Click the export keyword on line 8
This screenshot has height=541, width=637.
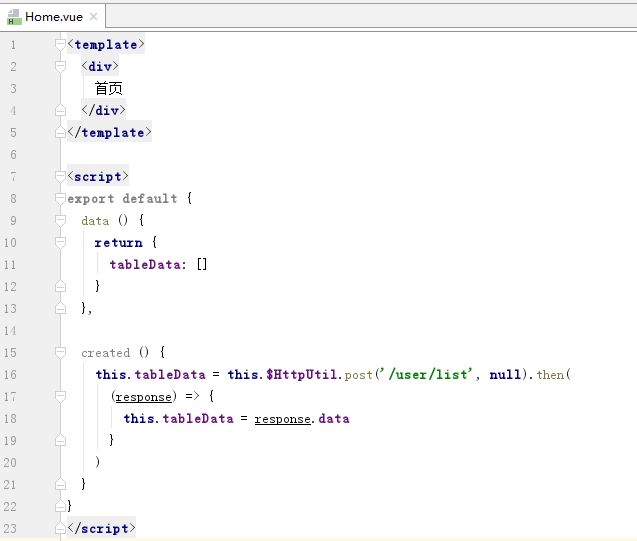pyautogui.click(x=91, y=199)
